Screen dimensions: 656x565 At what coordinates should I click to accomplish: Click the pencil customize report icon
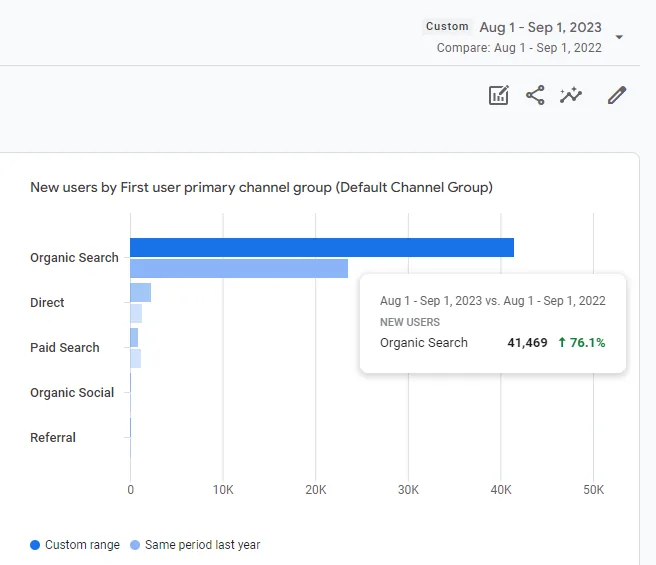click(x=617, y=95)
